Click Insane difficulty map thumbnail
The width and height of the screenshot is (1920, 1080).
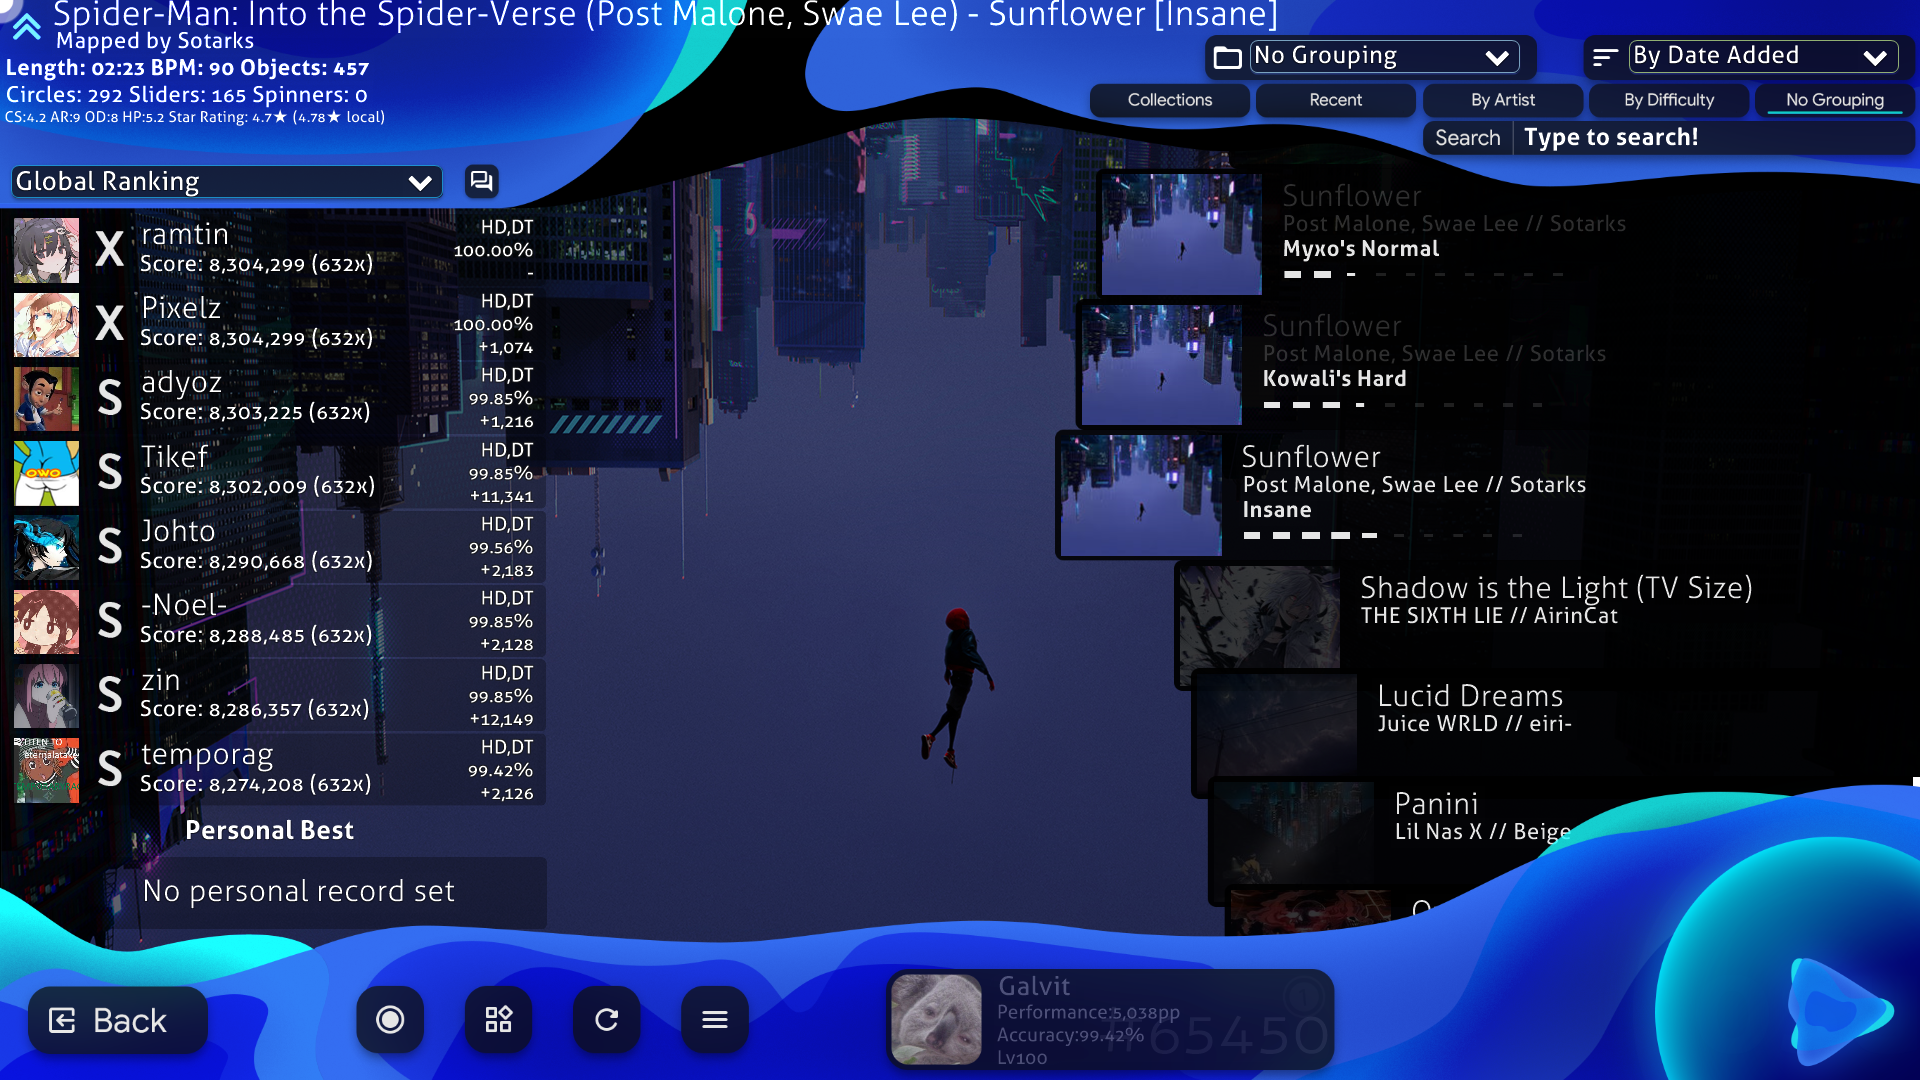tap(1141, 495)
